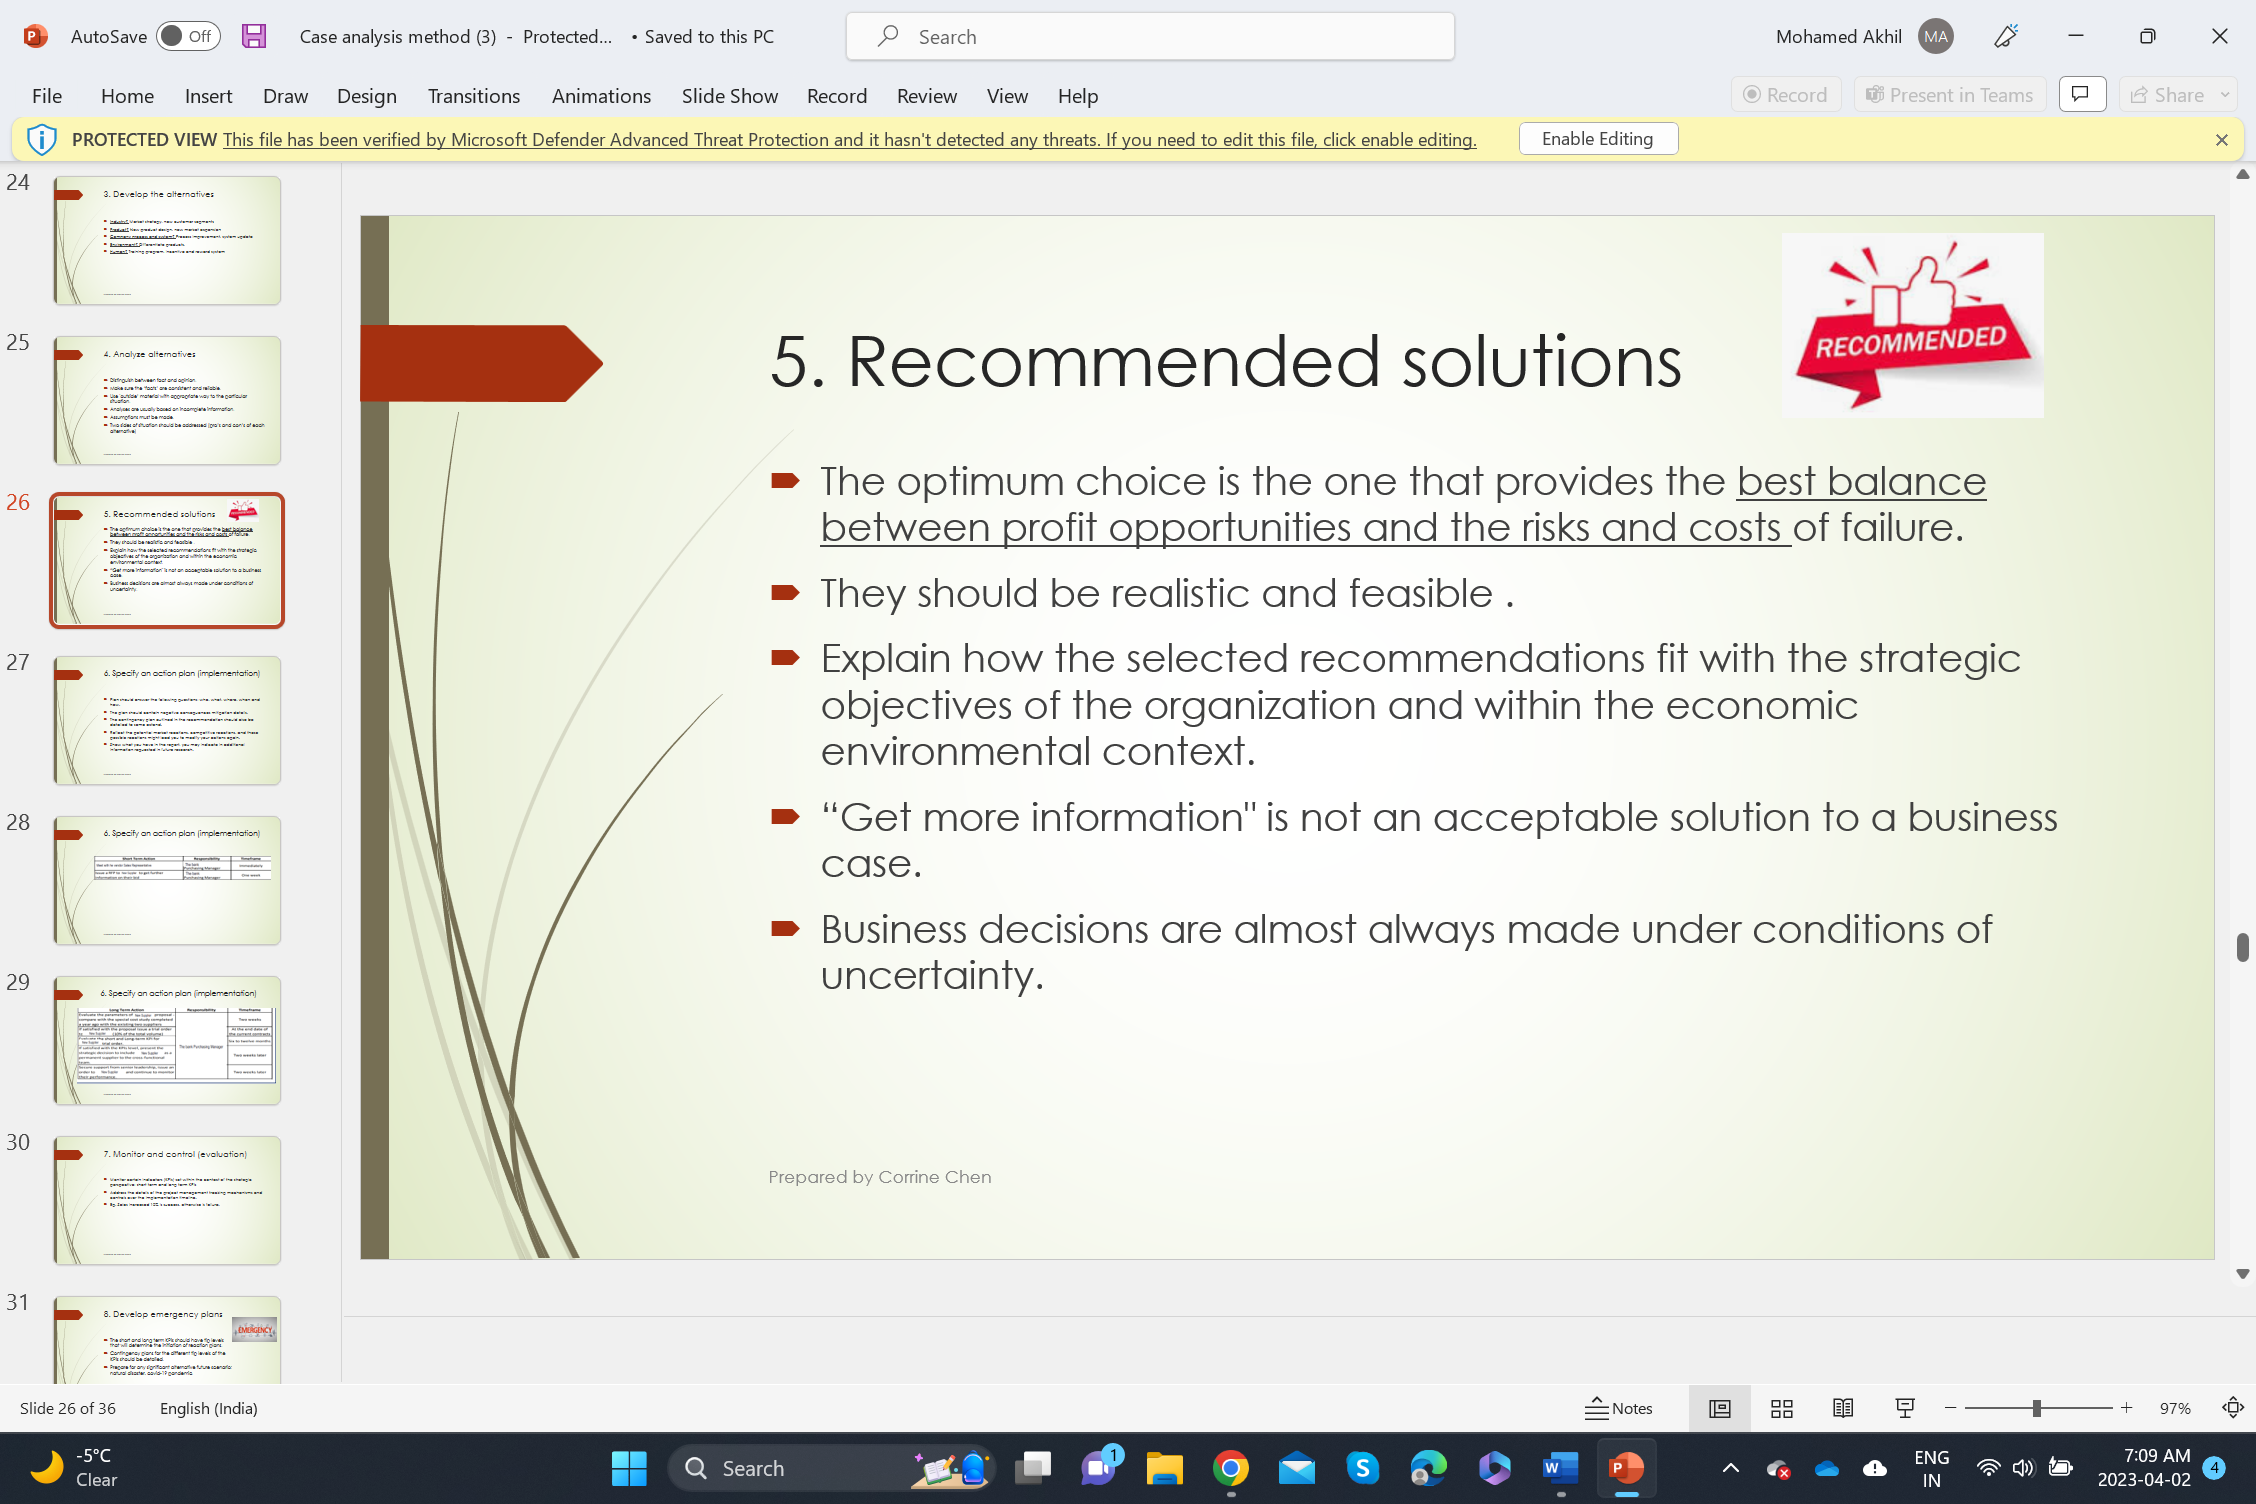Toggle the Notes pane
Image resolution: width=2256 pixels, height=1504 pixels.
[x=1619, y=1408]
